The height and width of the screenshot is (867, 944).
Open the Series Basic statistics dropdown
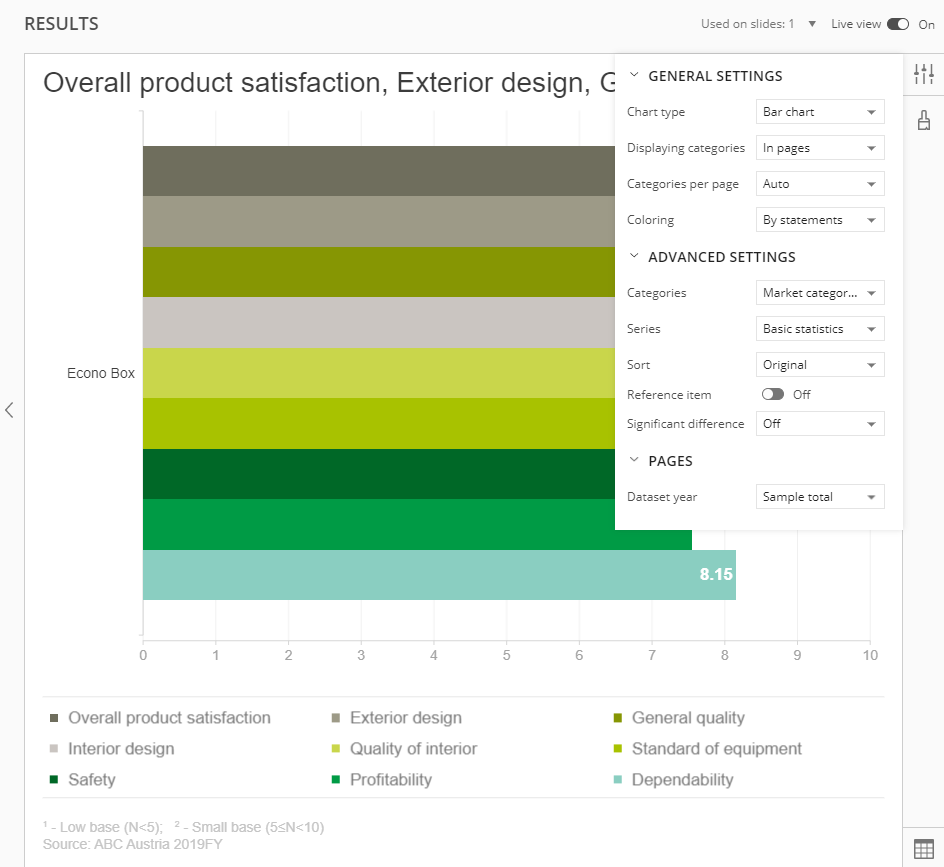pos(820,329)
